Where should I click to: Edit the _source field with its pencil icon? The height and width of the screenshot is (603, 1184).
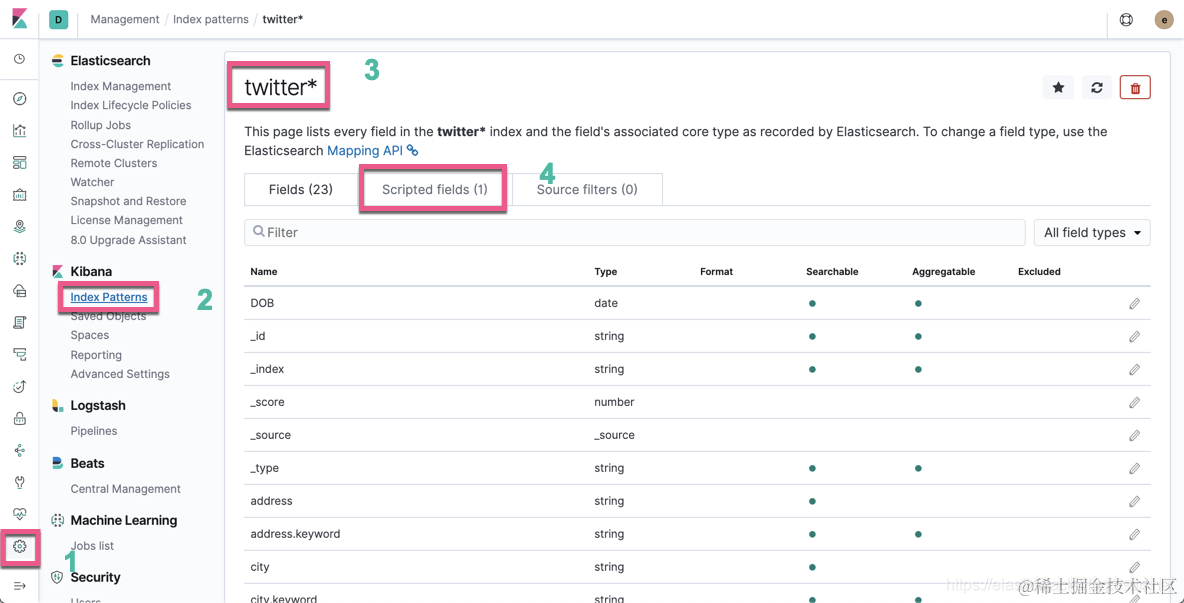(1134, 435)
